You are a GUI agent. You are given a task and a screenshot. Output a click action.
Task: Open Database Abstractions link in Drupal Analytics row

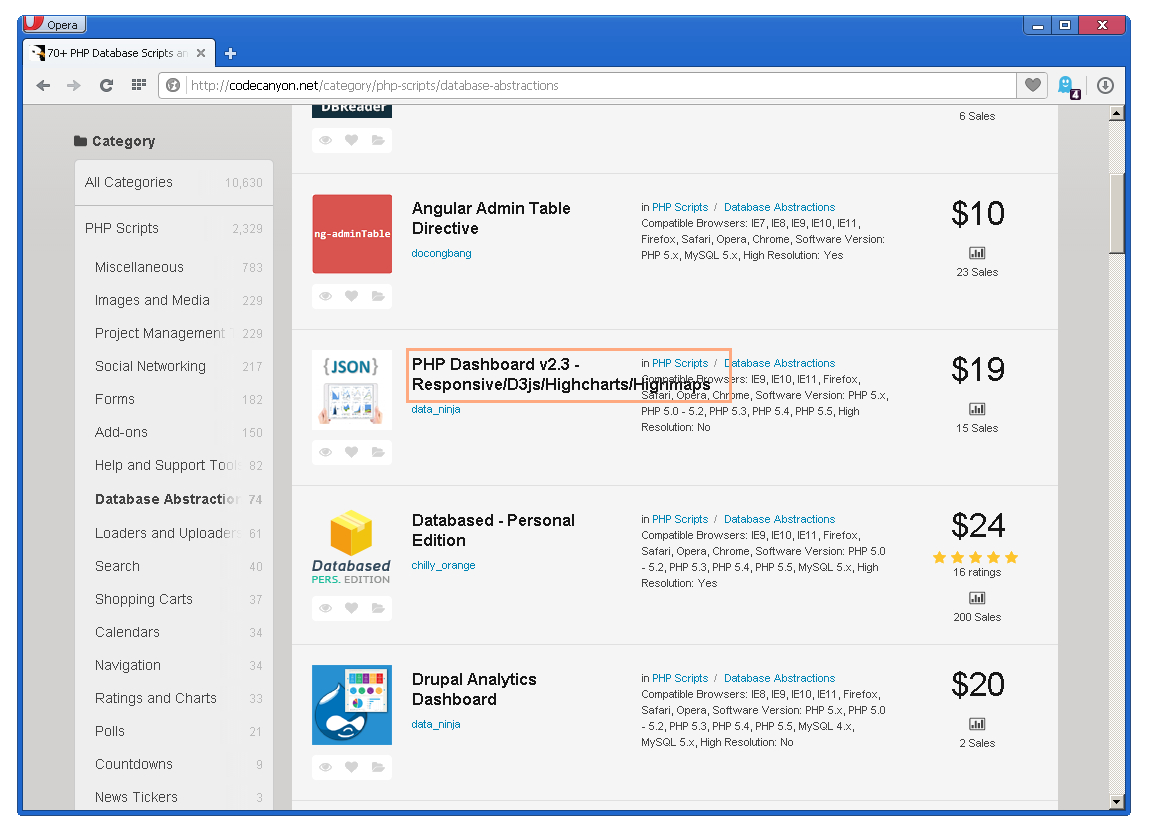pyautogui.click(x=780, y=678)
